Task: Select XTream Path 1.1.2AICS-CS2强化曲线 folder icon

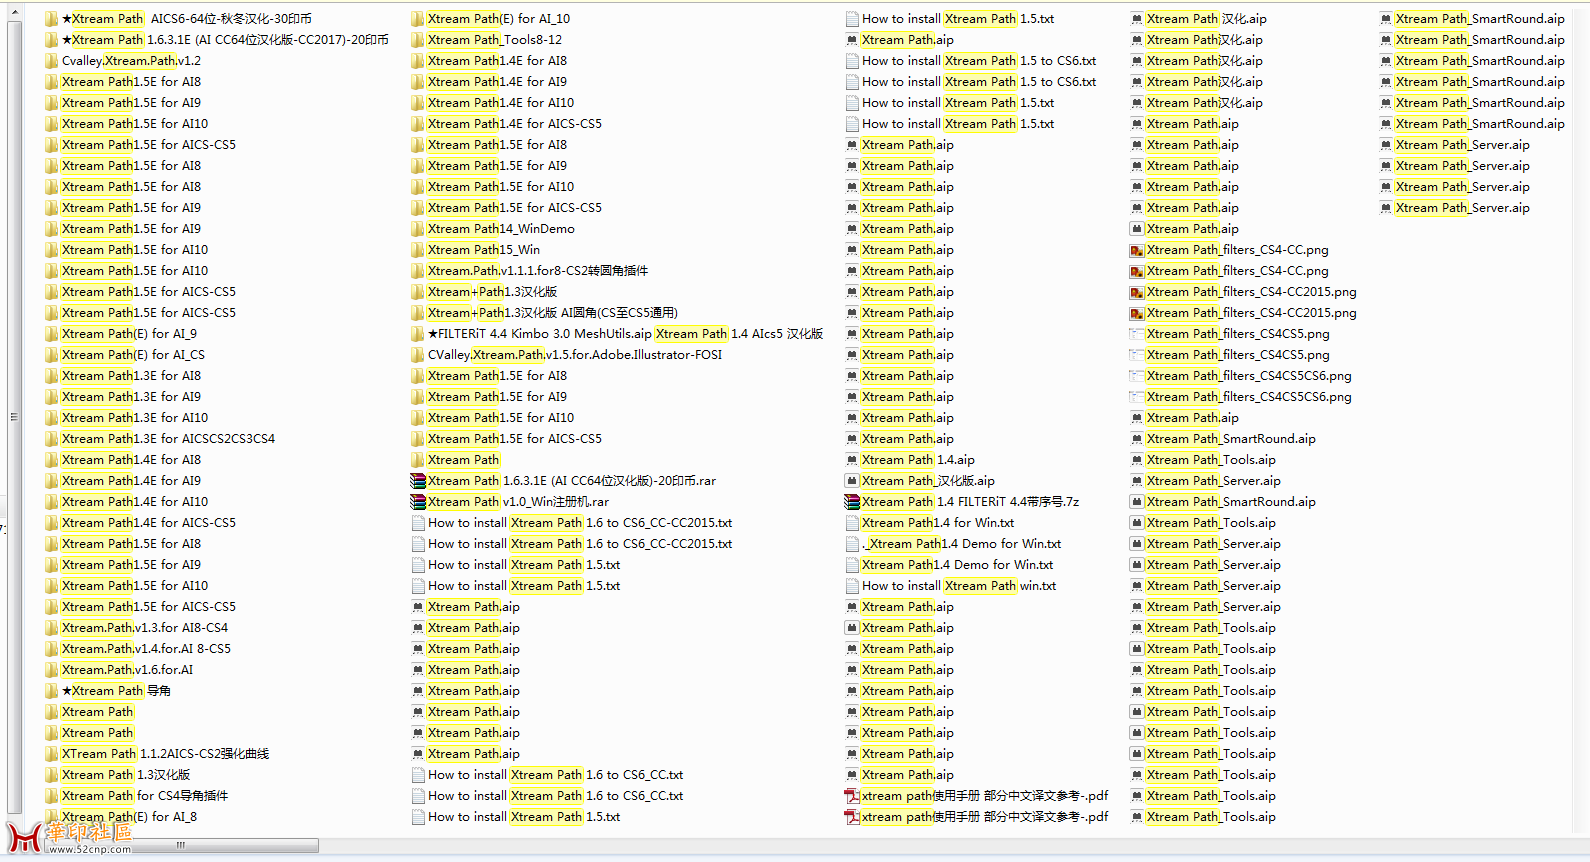Action: coord(52,754)
